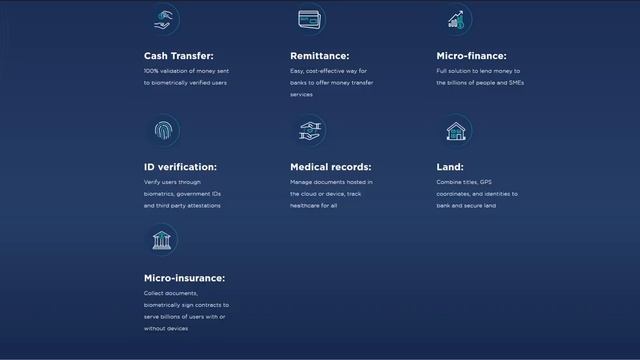This screenshot has height=360, width=640.
Task: Select the 'Micro-finance:' heading
Action: 471,56
